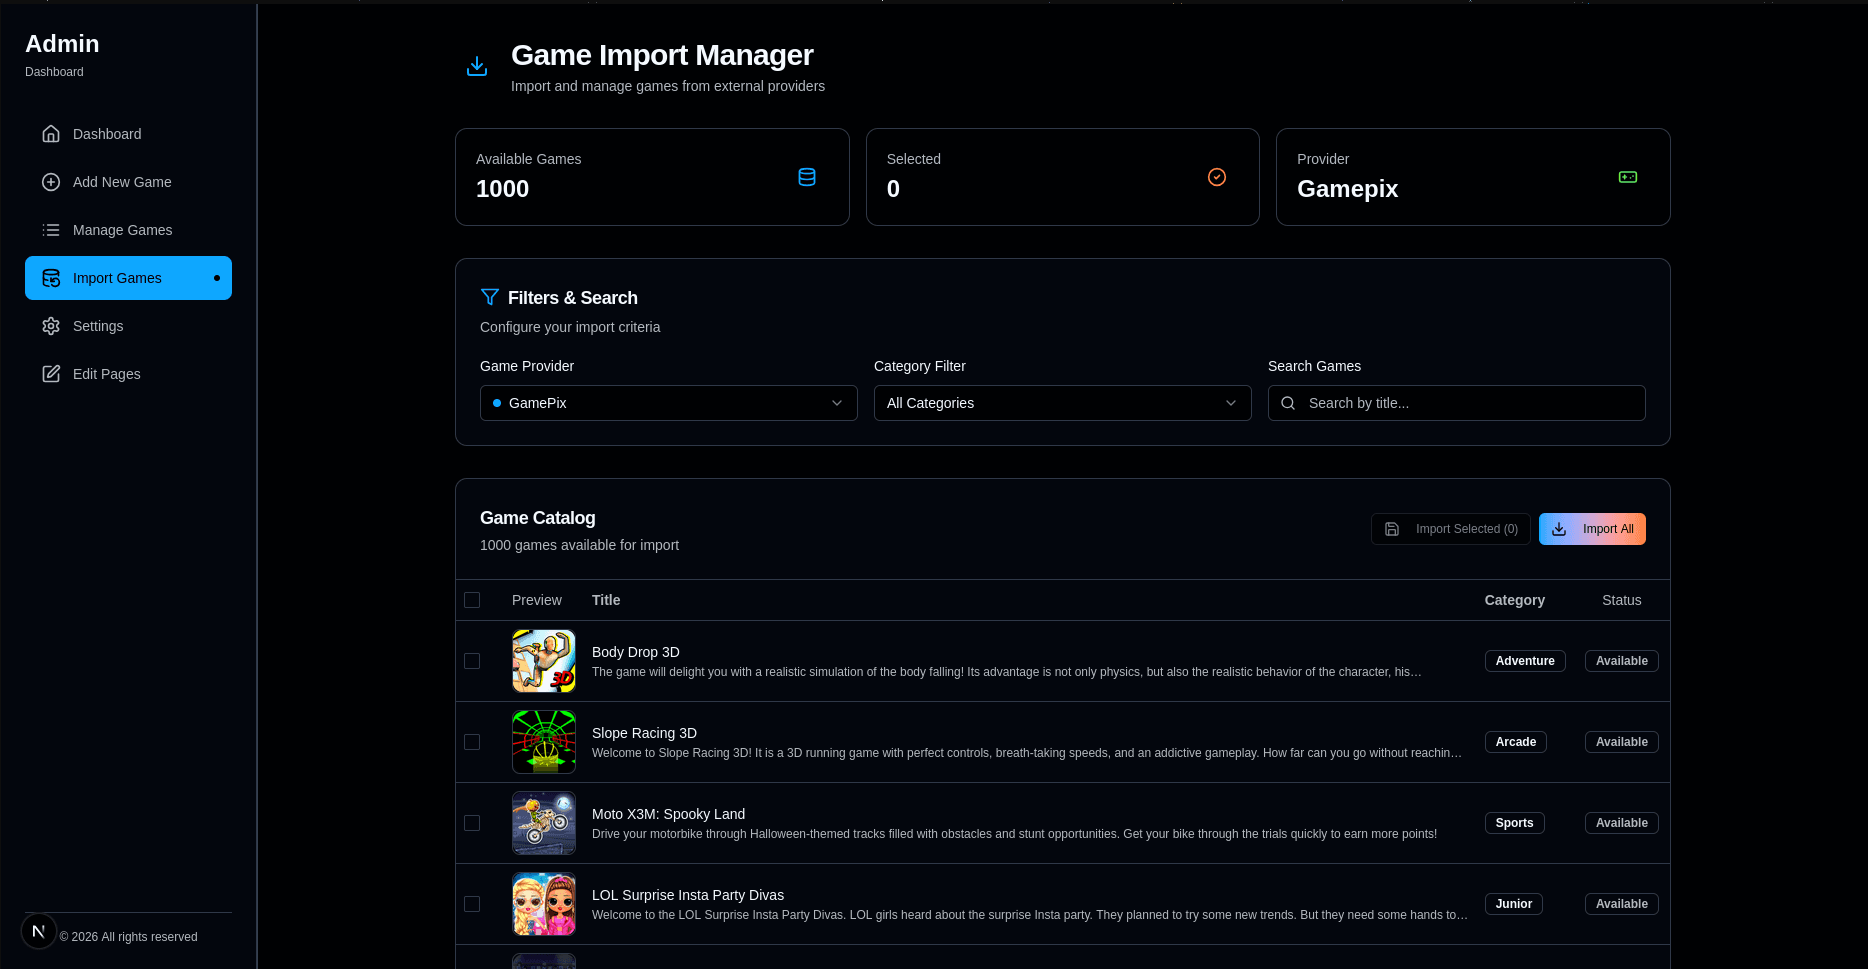Screen dimensions: 1868x969
Task: Select the Add New Game plus icon
Action: point(50,181)
